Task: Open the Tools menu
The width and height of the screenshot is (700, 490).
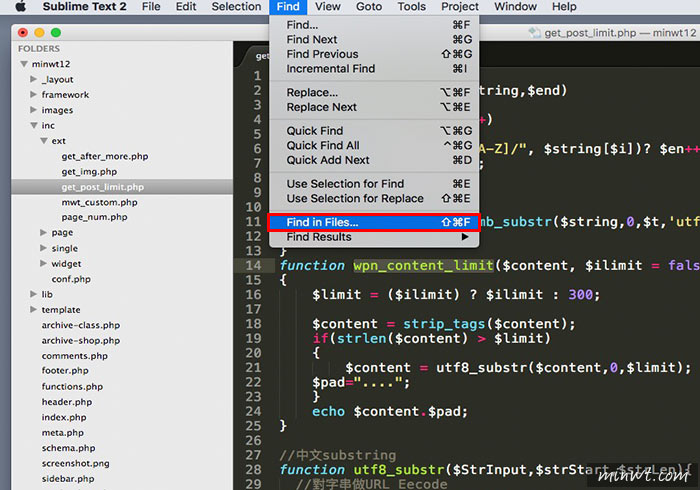Action: [x=412, y=6]
